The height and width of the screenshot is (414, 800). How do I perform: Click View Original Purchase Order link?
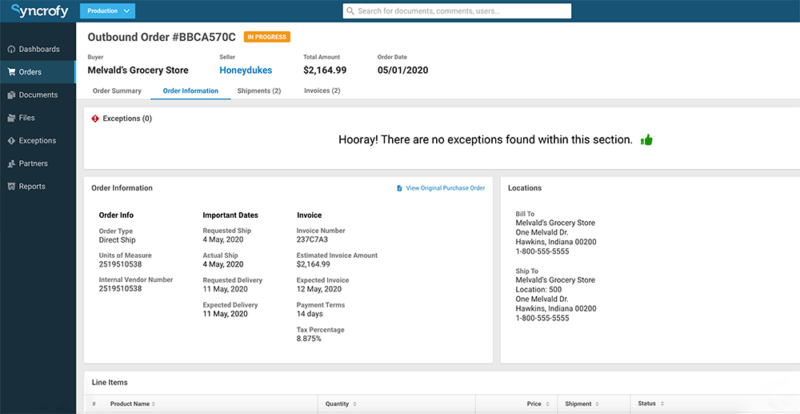(445, 188)
